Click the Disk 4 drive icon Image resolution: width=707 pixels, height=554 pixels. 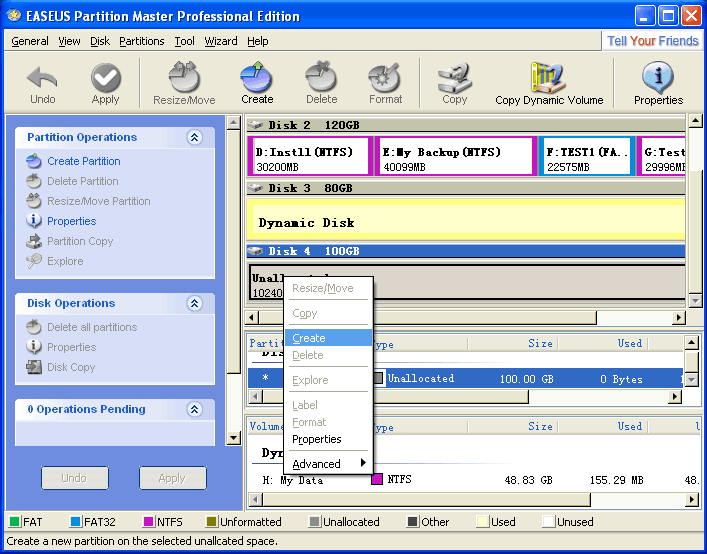[x=255, y=251]
